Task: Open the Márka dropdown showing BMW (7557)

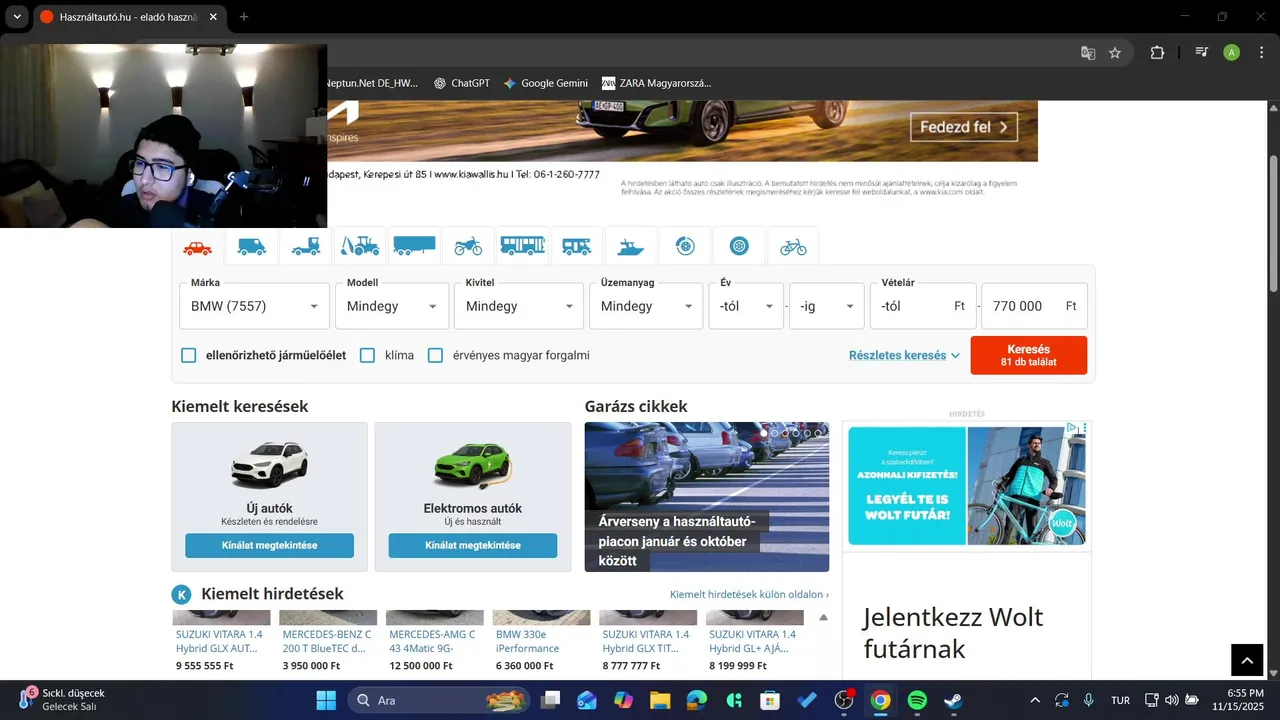Action: [x=254, y=306]
